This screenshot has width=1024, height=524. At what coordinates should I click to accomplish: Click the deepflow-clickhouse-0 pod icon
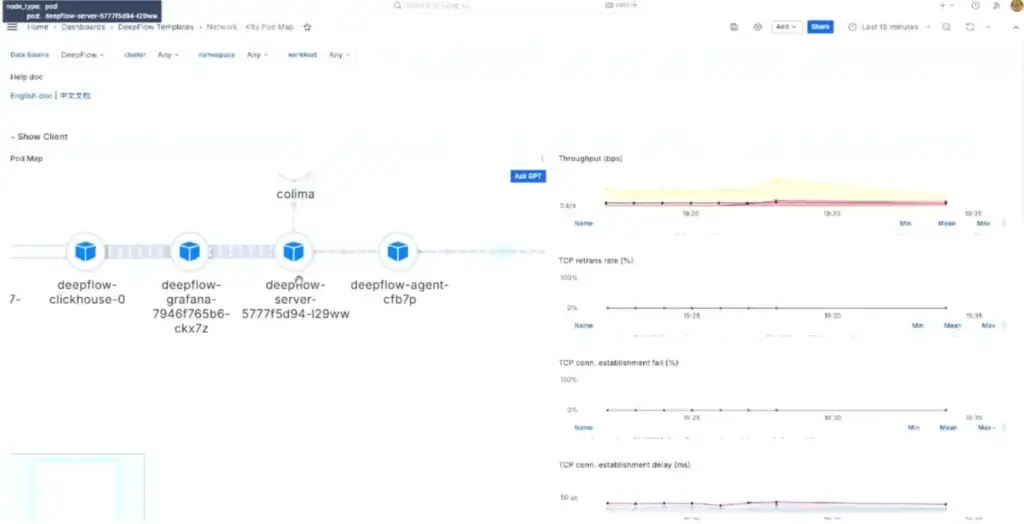pos(86,251)
